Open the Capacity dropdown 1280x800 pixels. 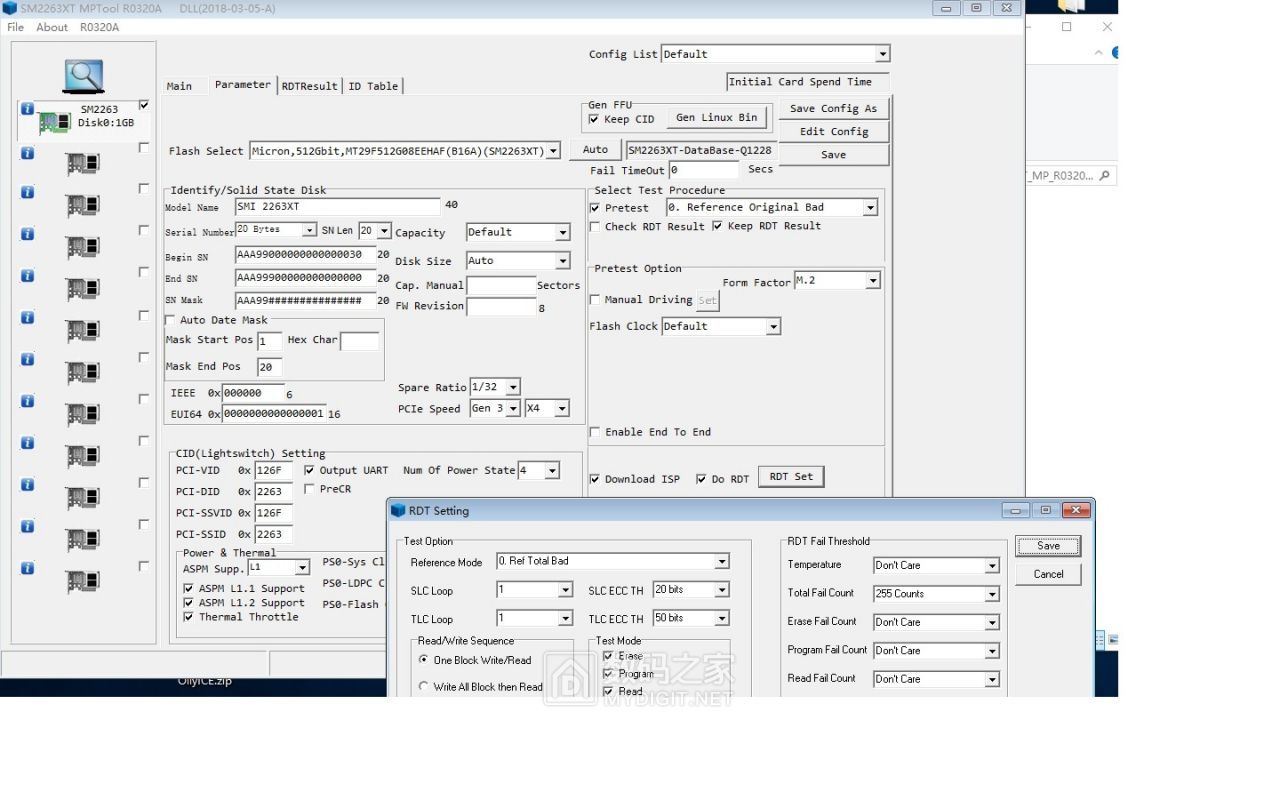tap(562, 232)
